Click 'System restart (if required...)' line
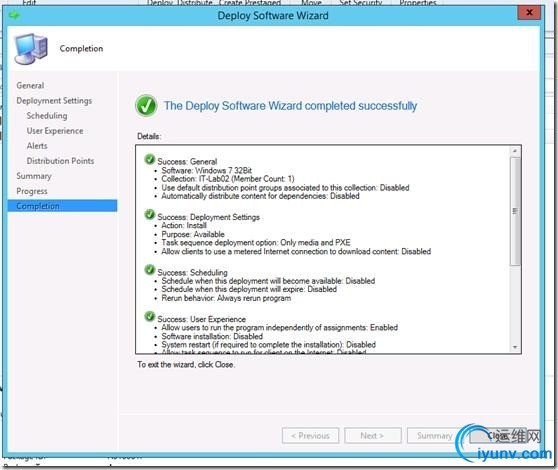 [x=268, y=344]
